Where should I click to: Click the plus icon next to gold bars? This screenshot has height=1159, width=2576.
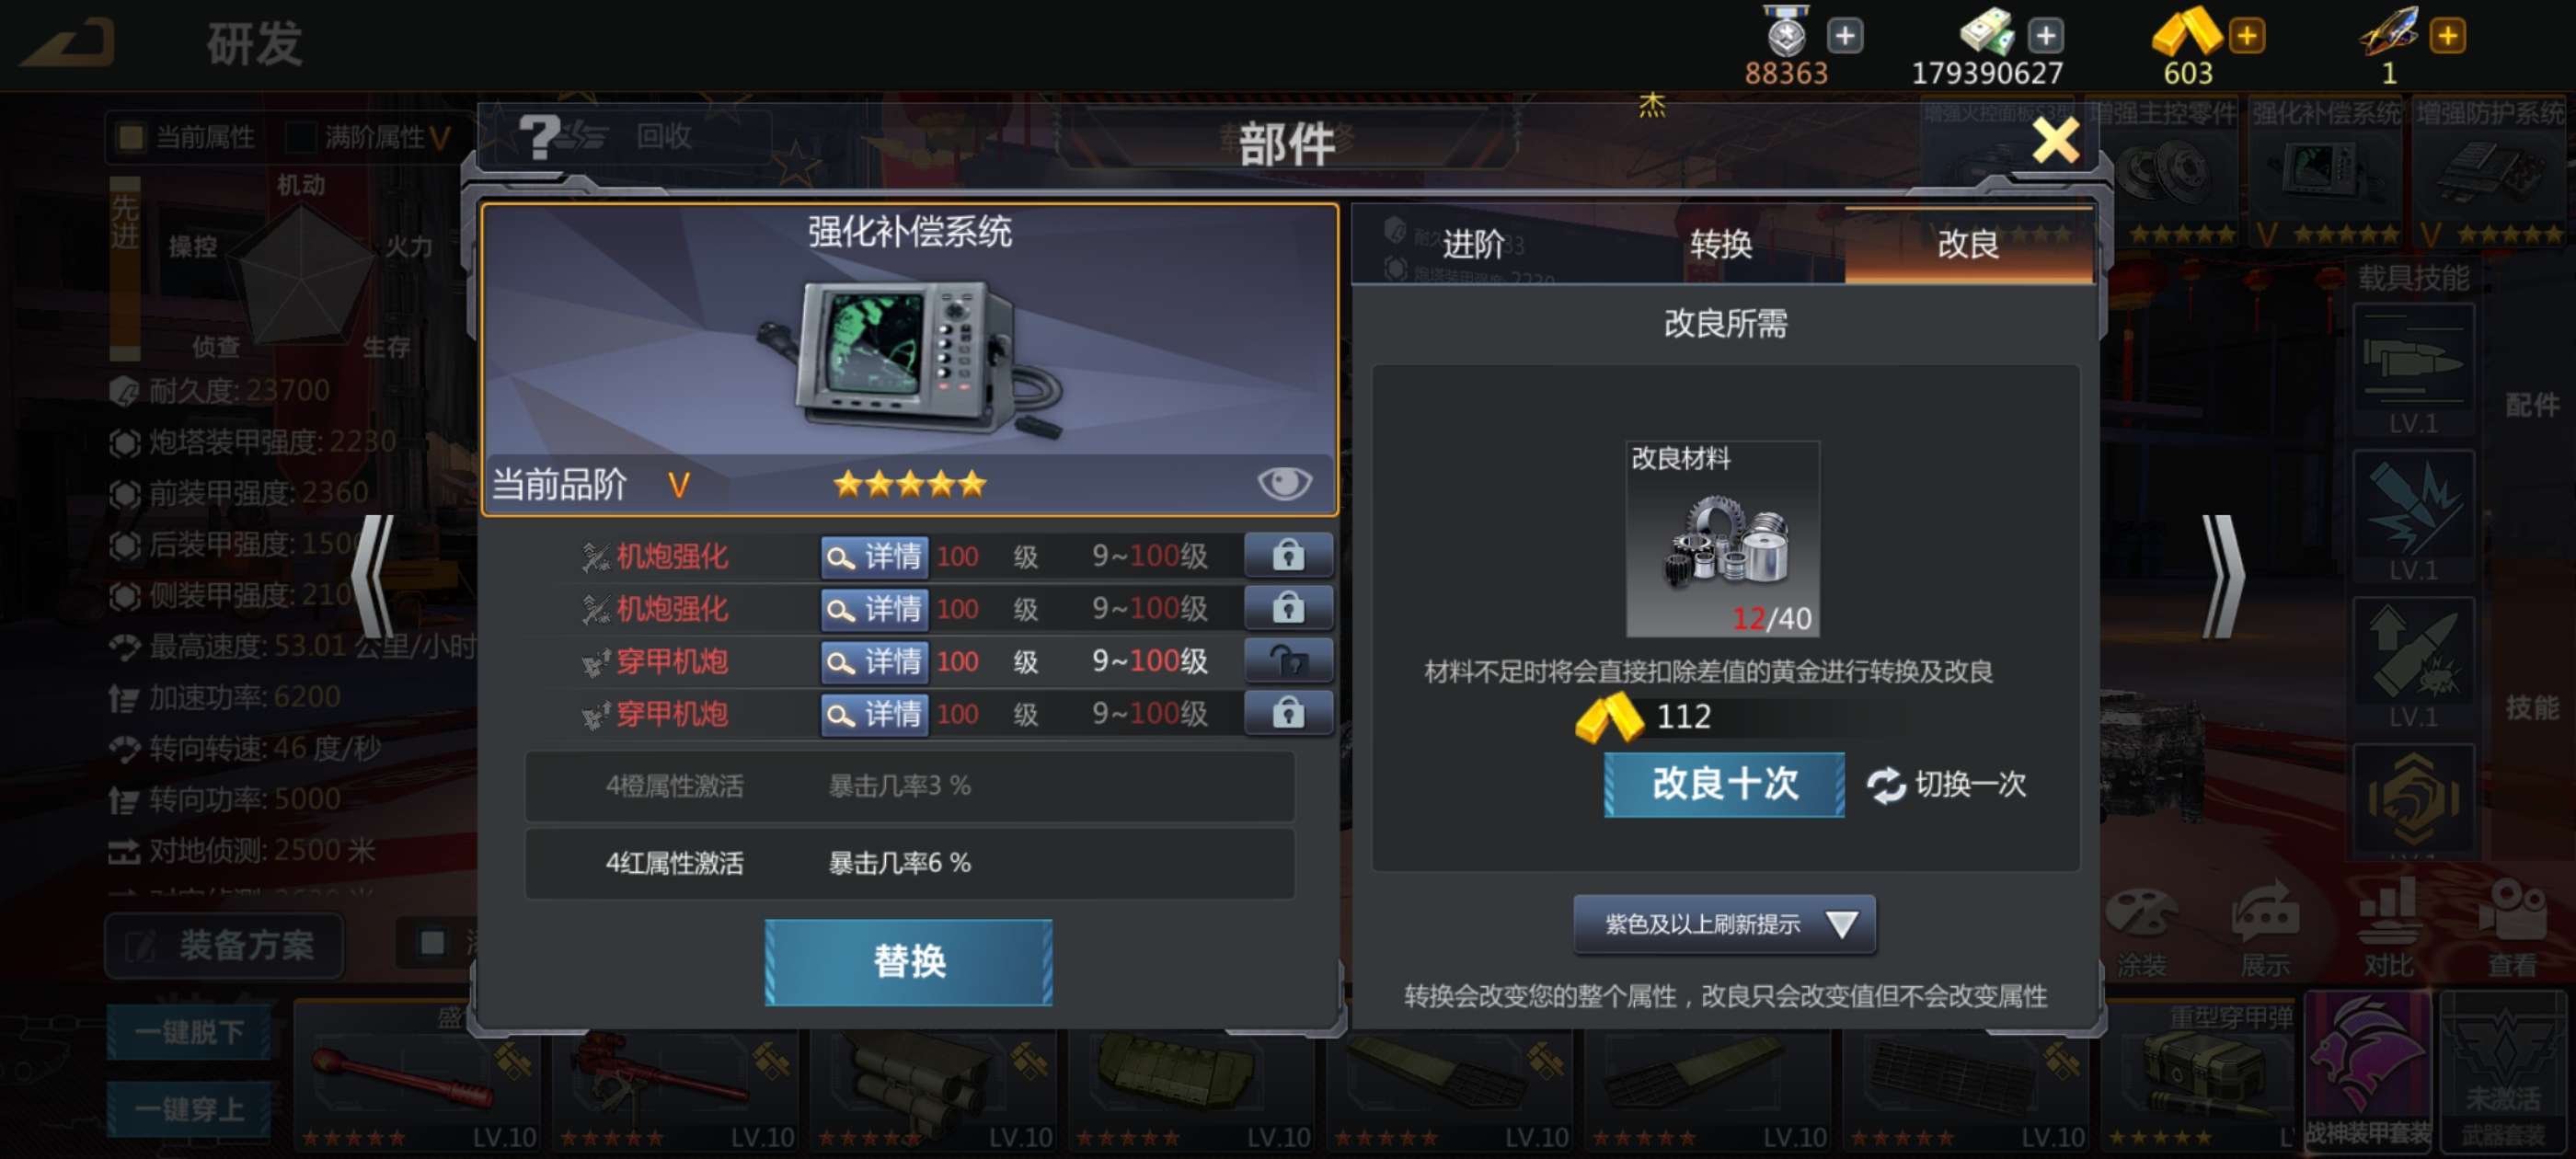click(x=2246, y=37)
